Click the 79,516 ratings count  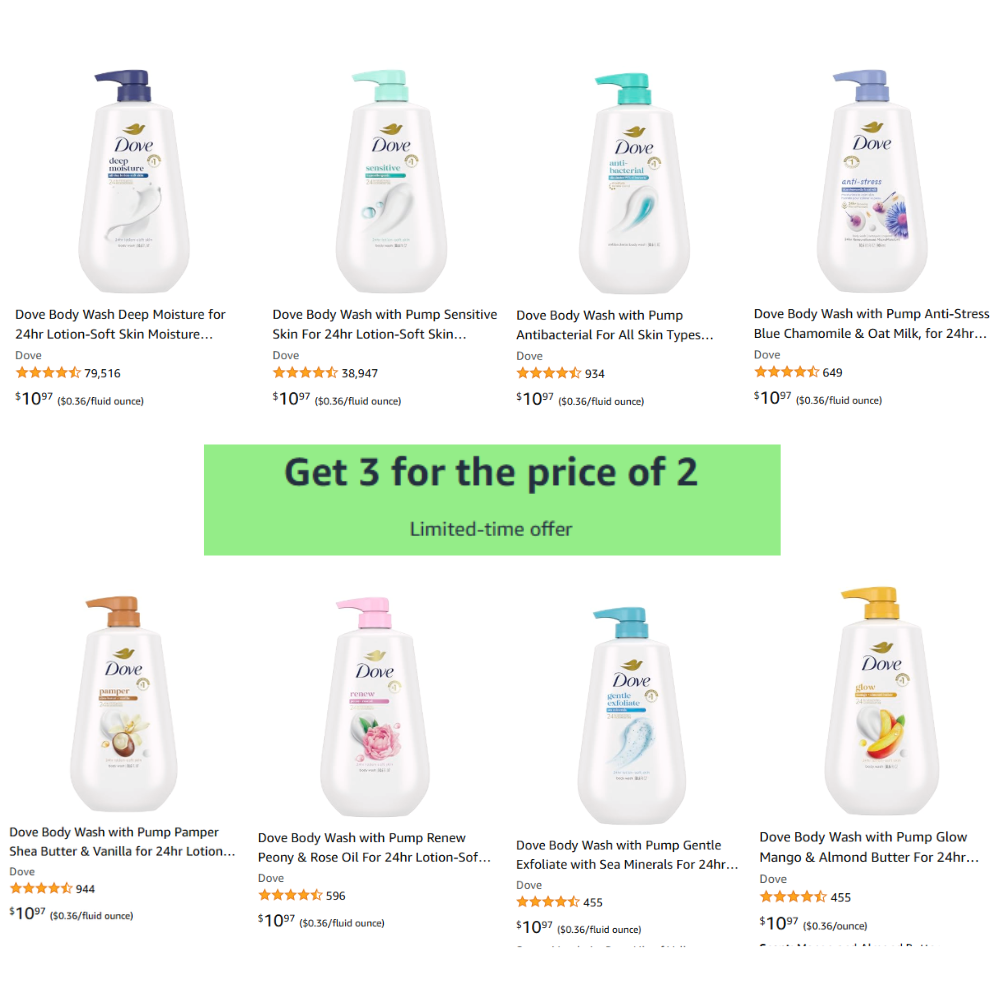(102, 373)
